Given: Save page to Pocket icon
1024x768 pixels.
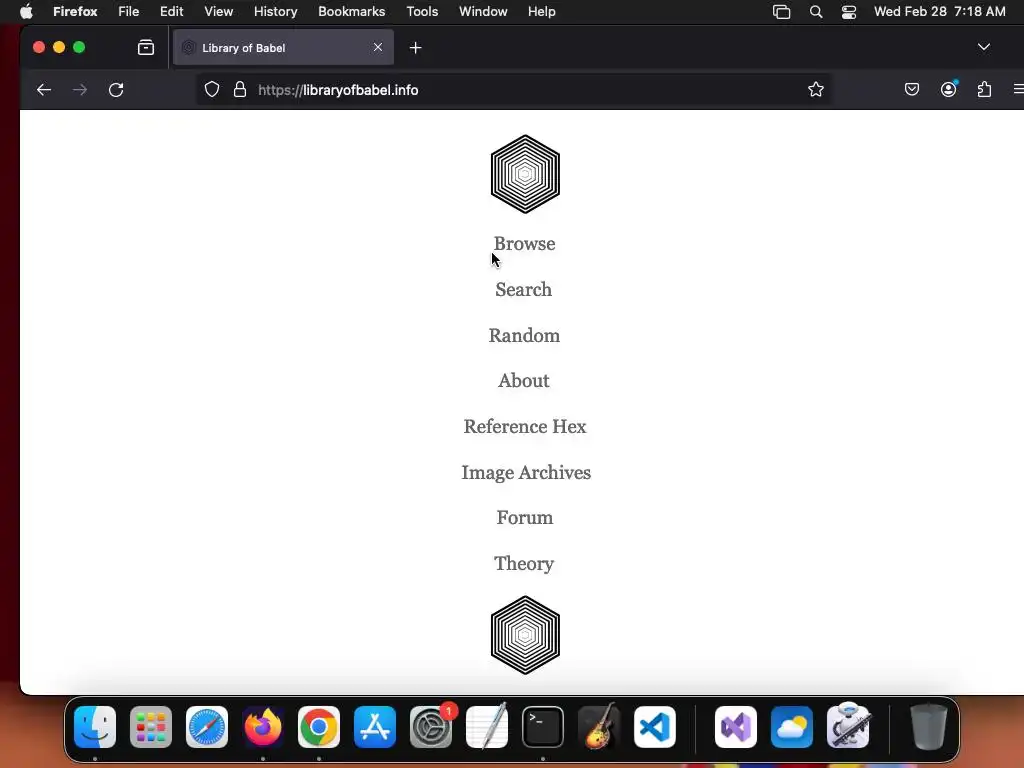Looking at the screenshot, I should [x=912, y=89].
